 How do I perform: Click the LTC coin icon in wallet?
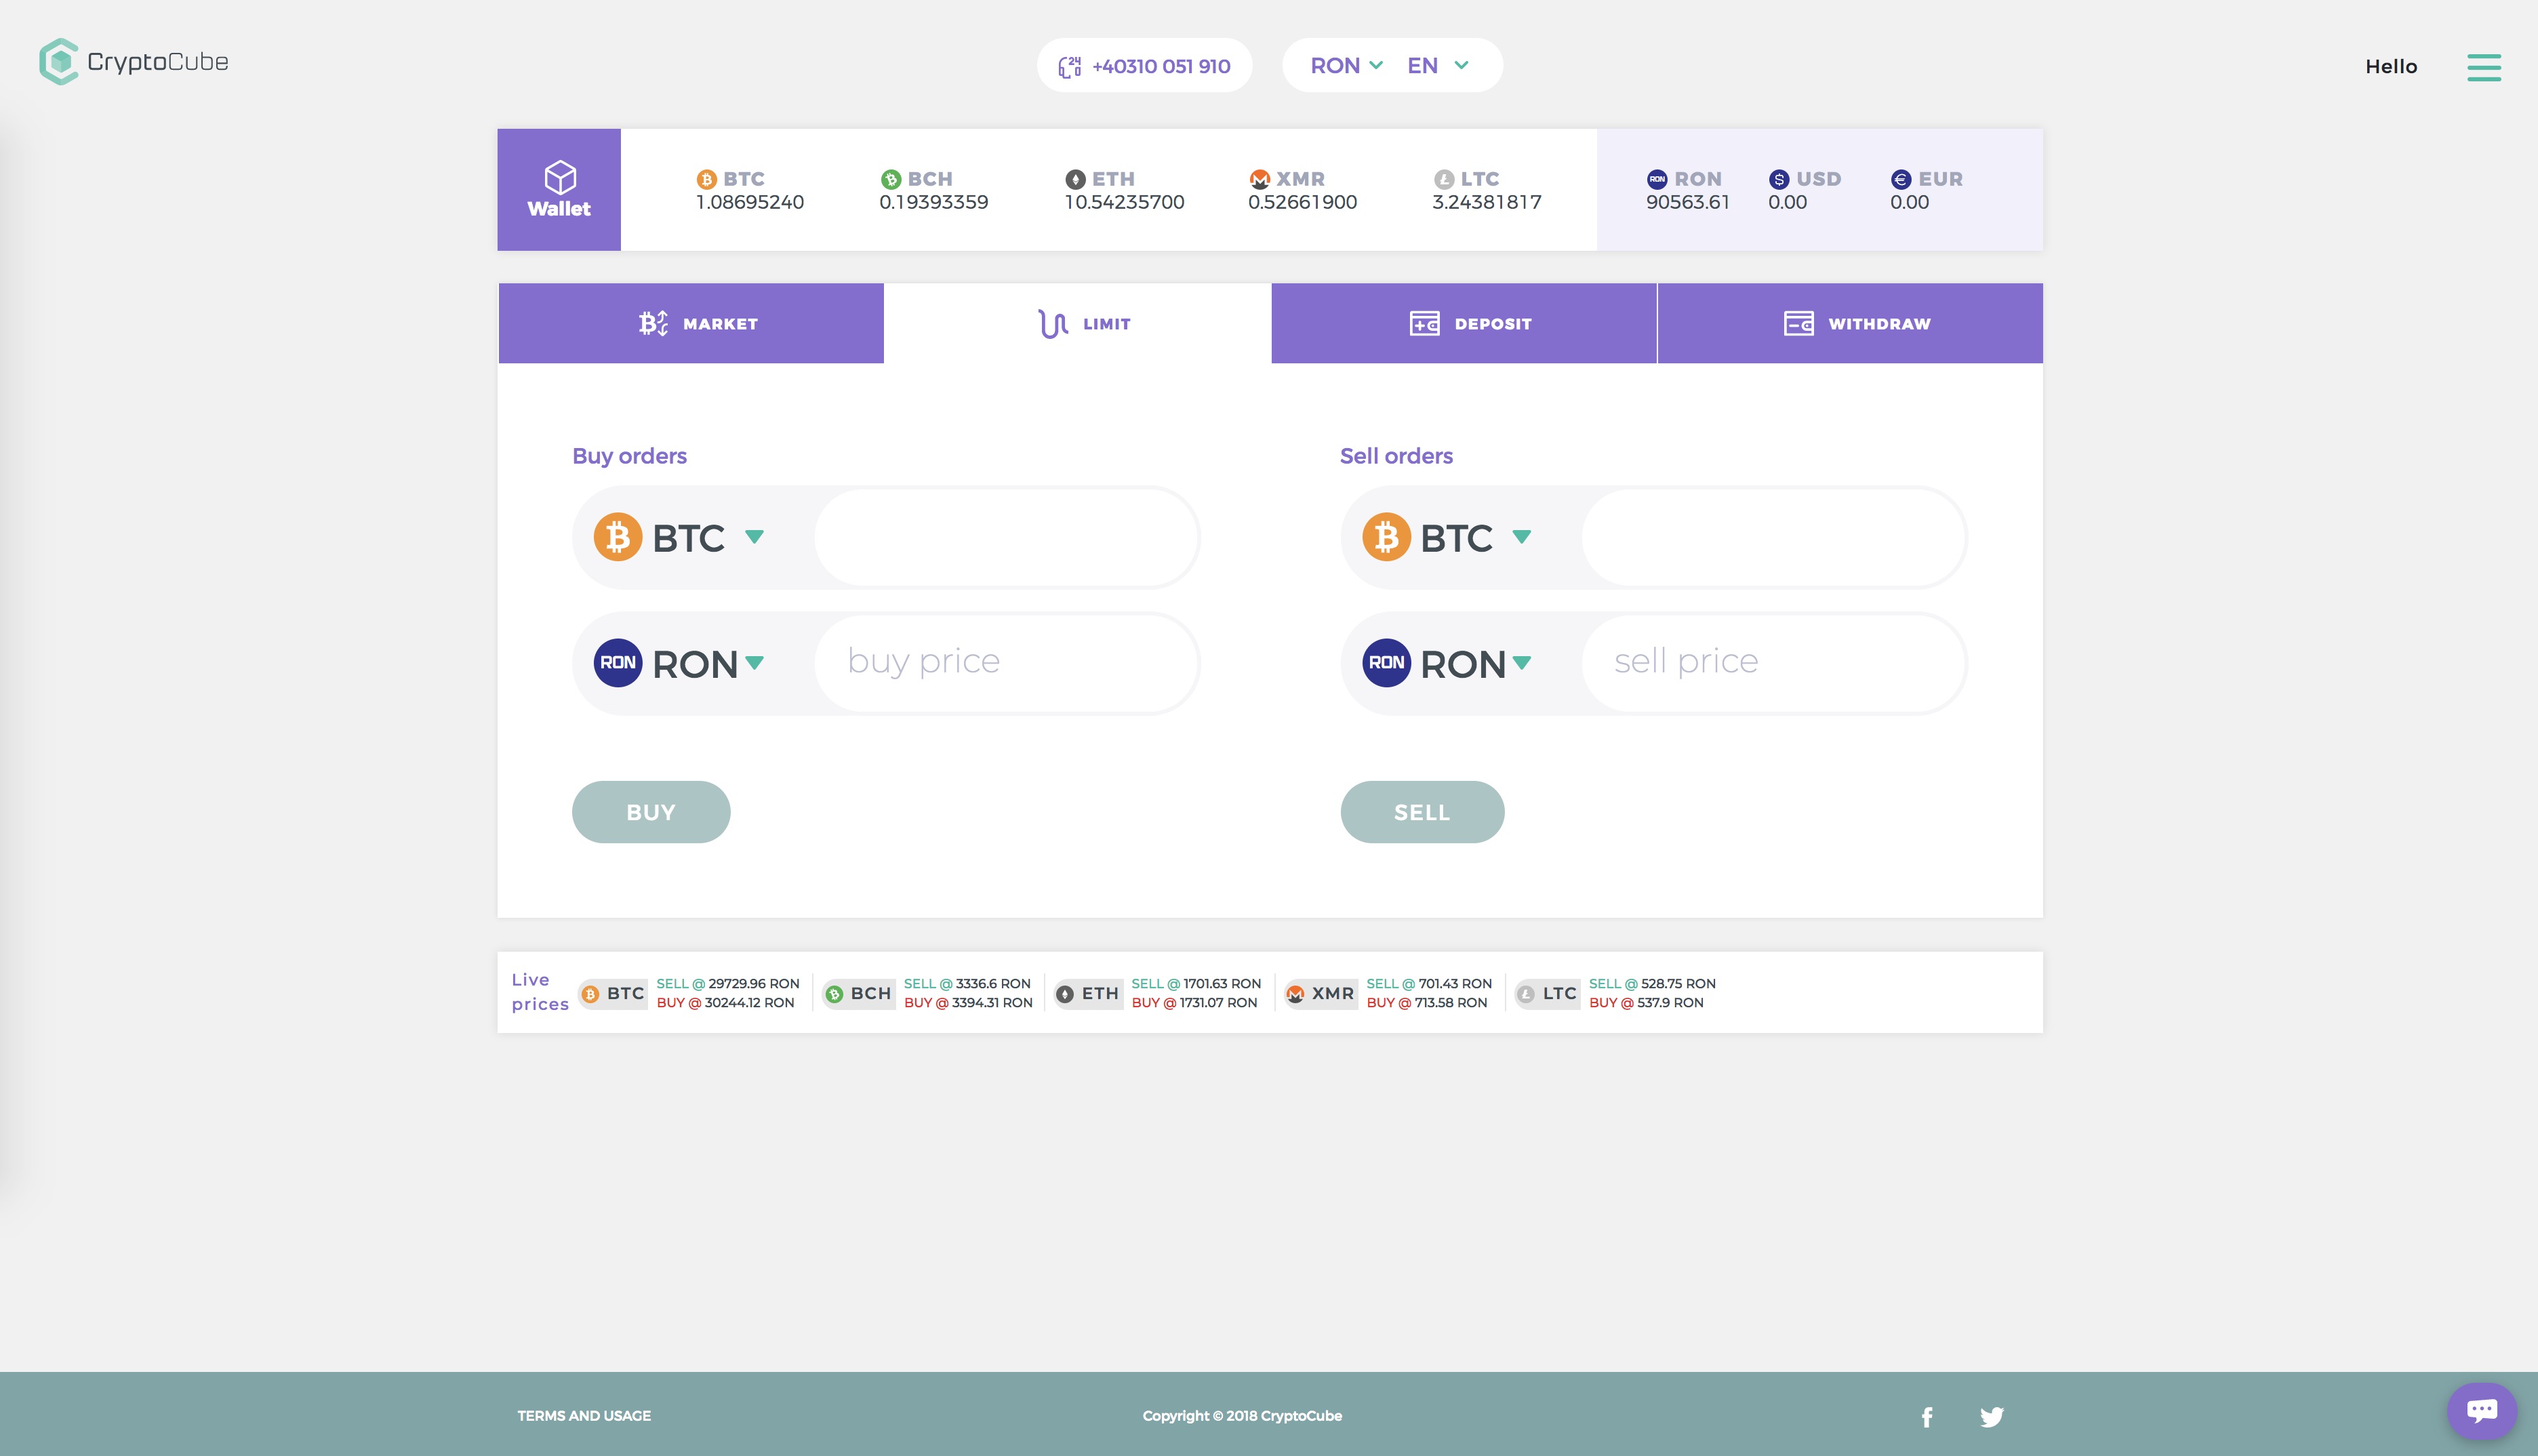[x=1444, y=179]
